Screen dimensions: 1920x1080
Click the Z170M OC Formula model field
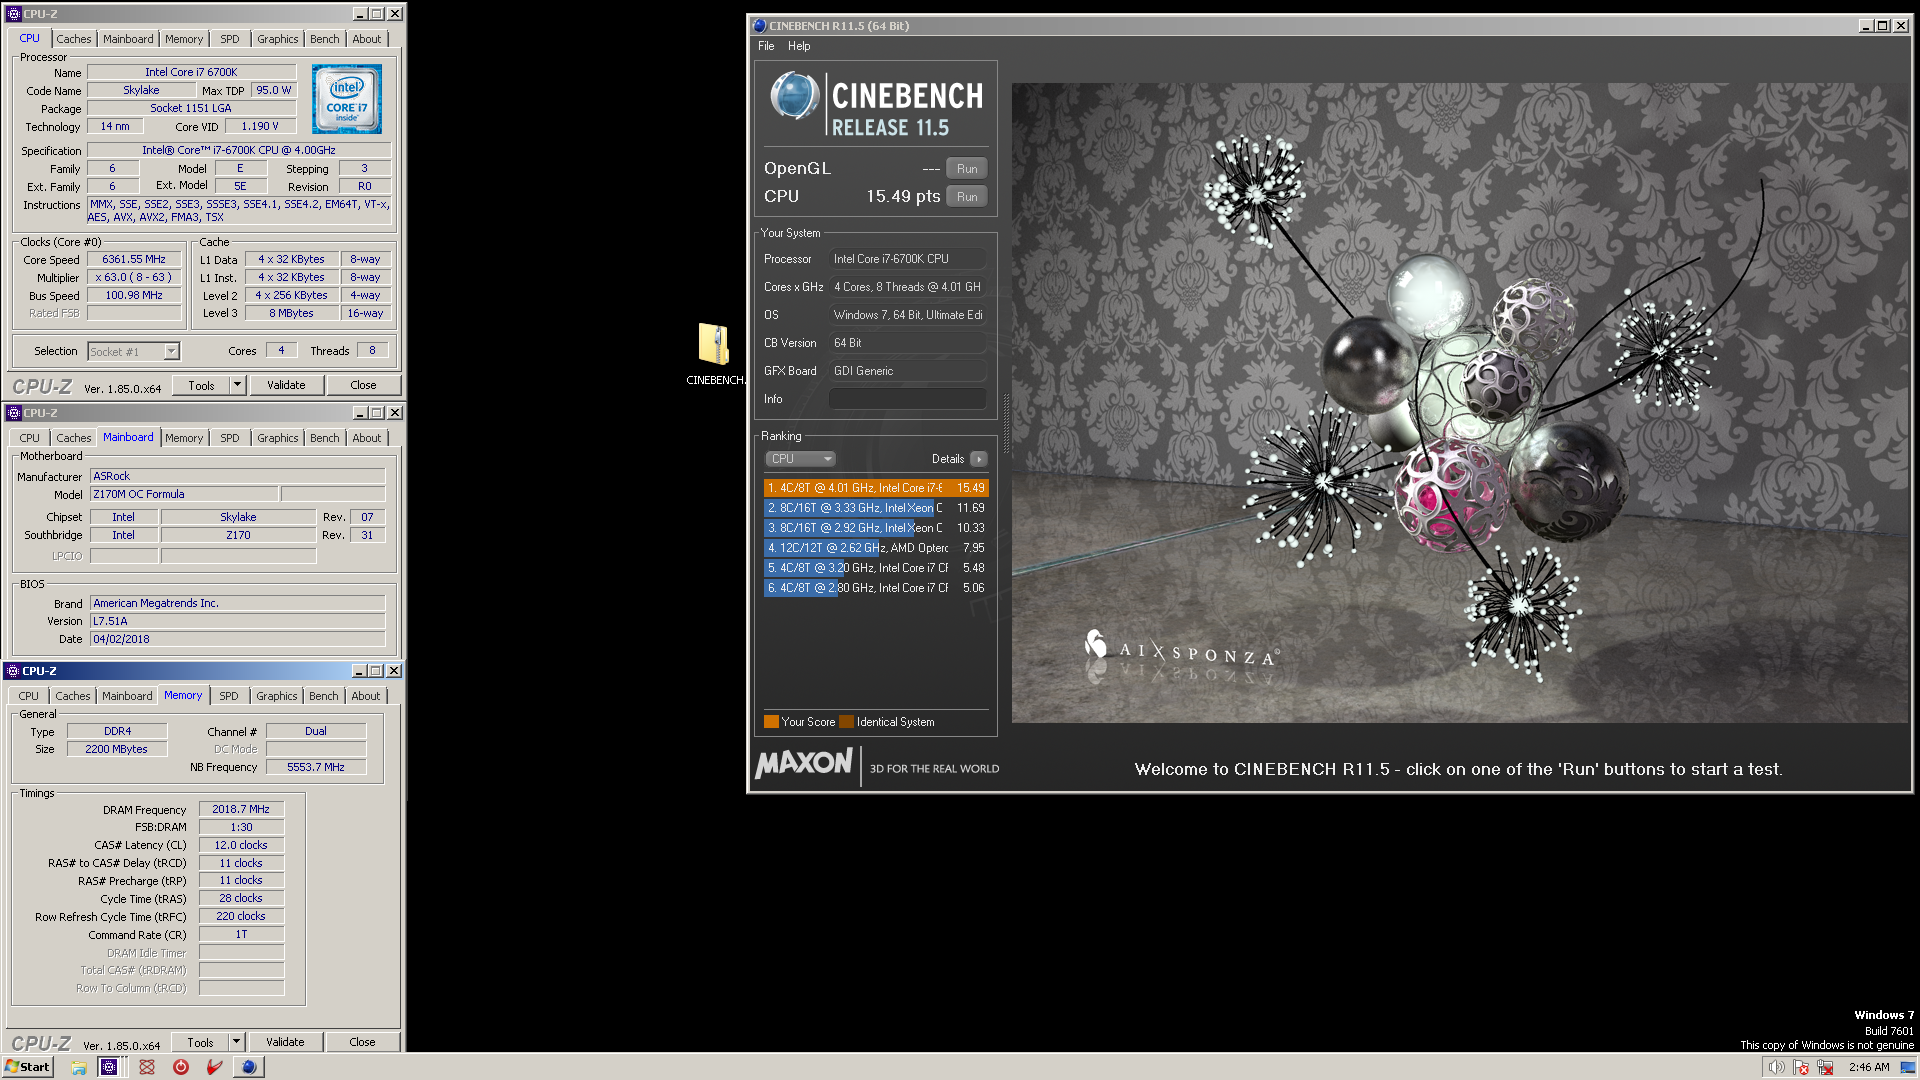tap(184, 494)
